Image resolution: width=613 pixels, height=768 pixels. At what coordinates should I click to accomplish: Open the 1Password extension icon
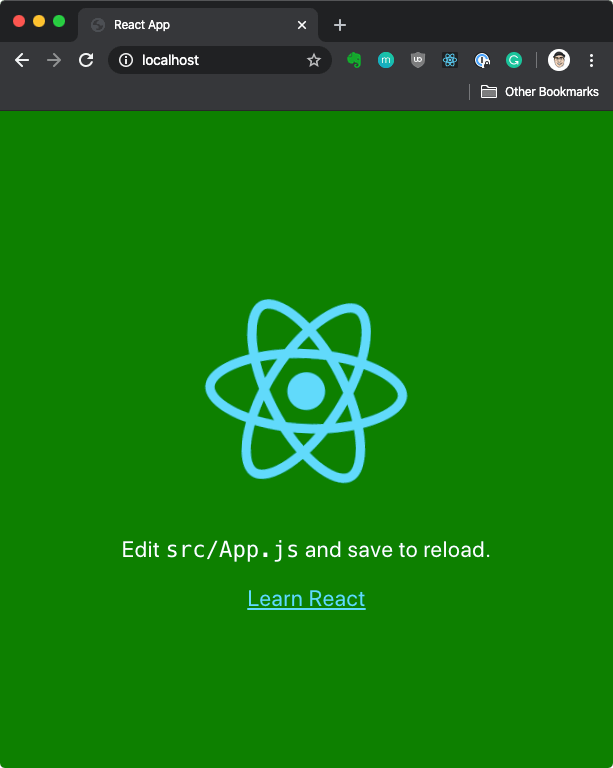click(482, 60)
